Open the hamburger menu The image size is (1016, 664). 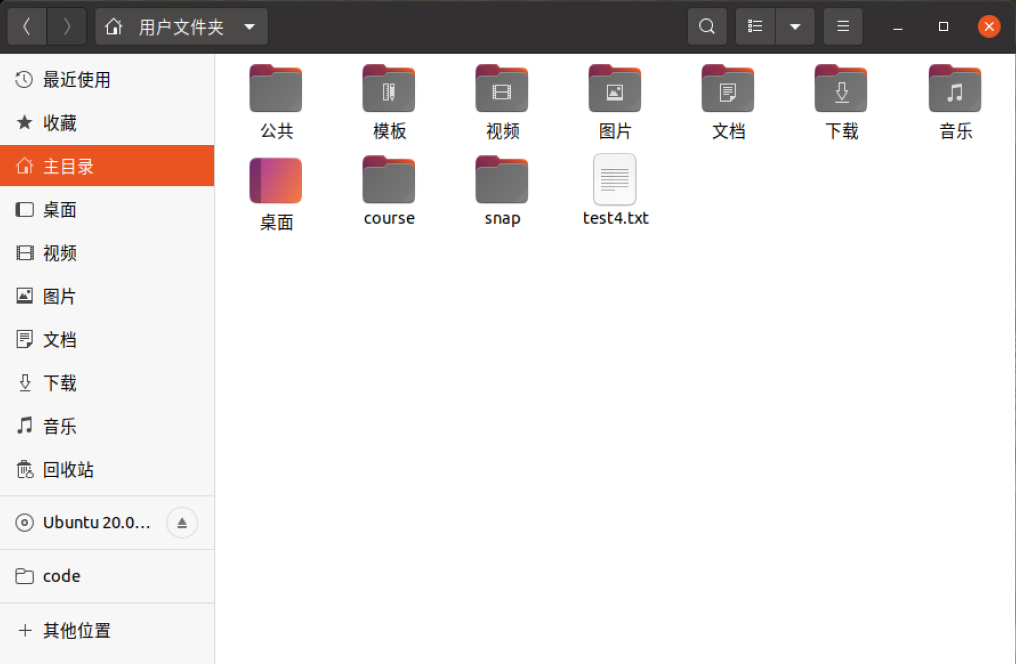(842, 26)
